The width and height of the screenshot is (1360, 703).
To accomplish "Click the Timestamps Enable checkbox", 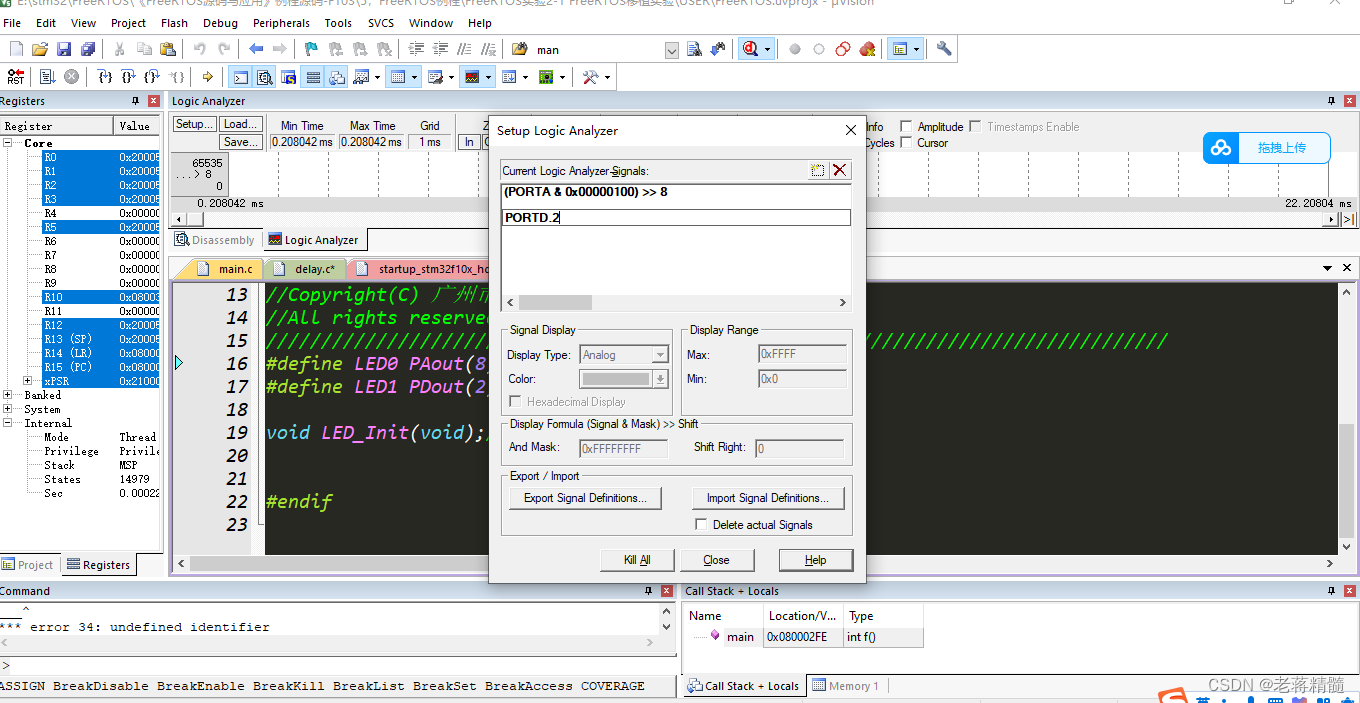I will coord(975,127).
